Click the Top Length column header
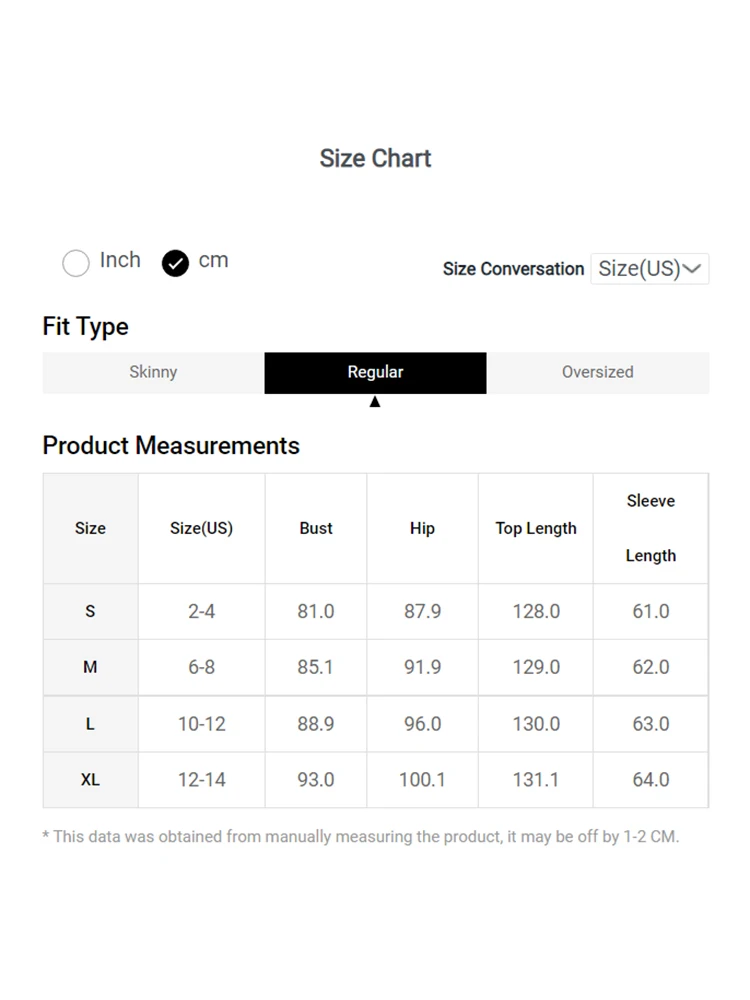This screenshot has width=750, height=1000. [536, 528]
